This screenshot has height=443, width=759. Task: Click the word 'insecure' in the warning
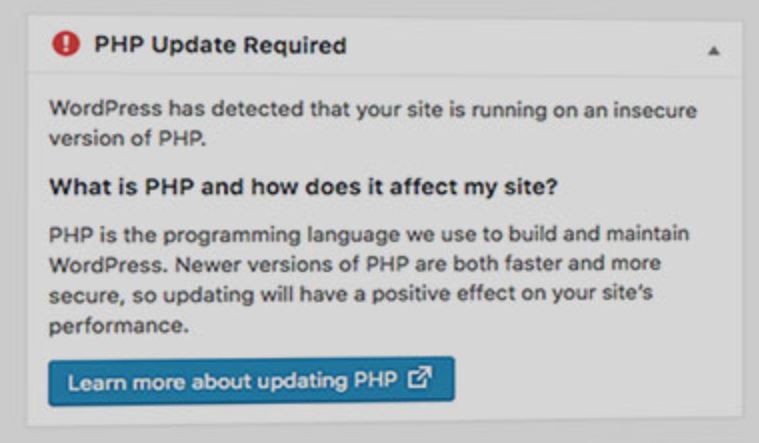coord(655,110)
